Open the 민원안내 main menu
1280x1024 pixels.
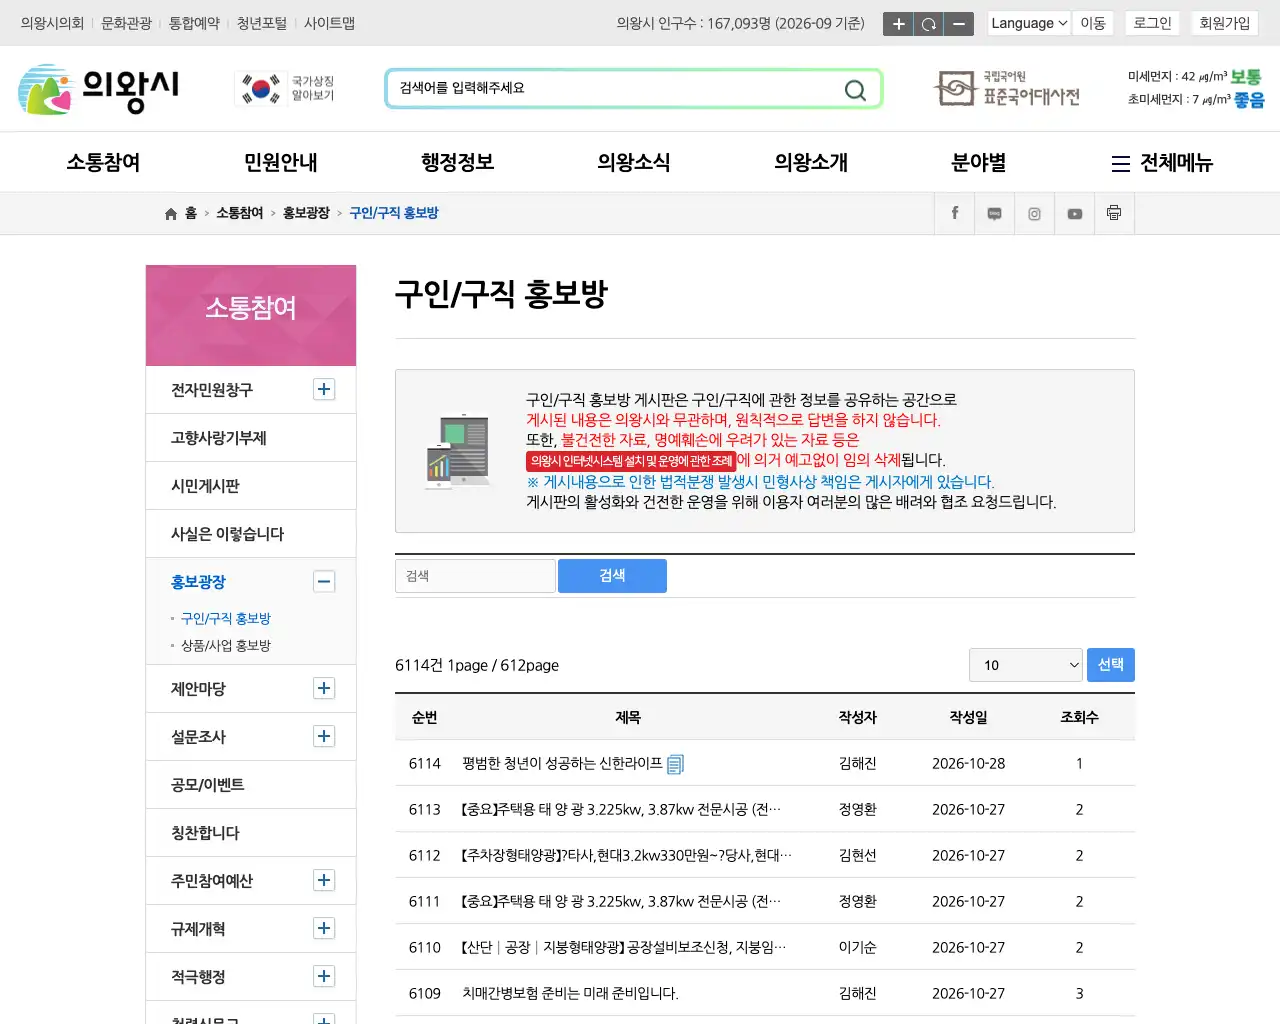[280, 162]
